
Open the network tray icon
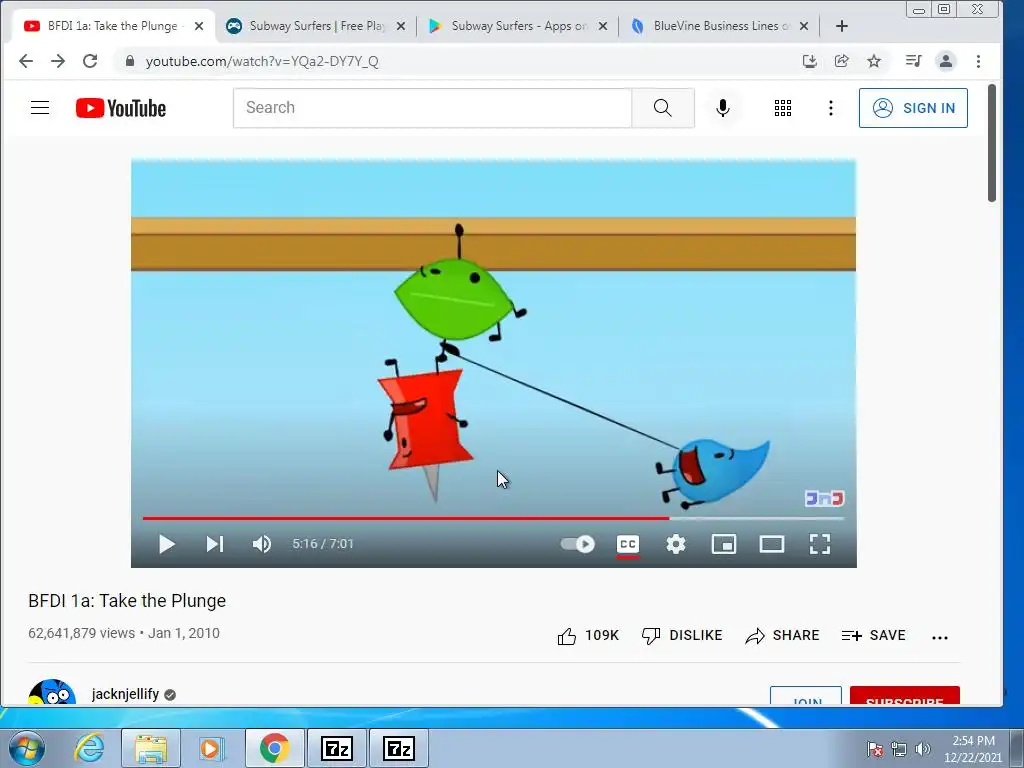(x=899, y=749)
